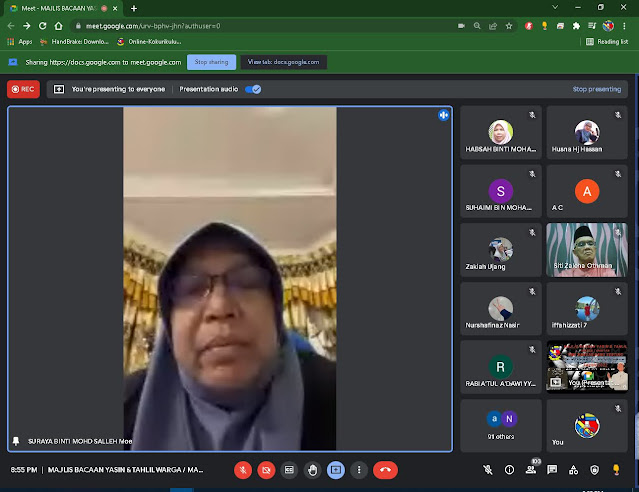Click camera permission icon in address bar
Viewport: 639px width, 492px height.
[x=461, y=26]
